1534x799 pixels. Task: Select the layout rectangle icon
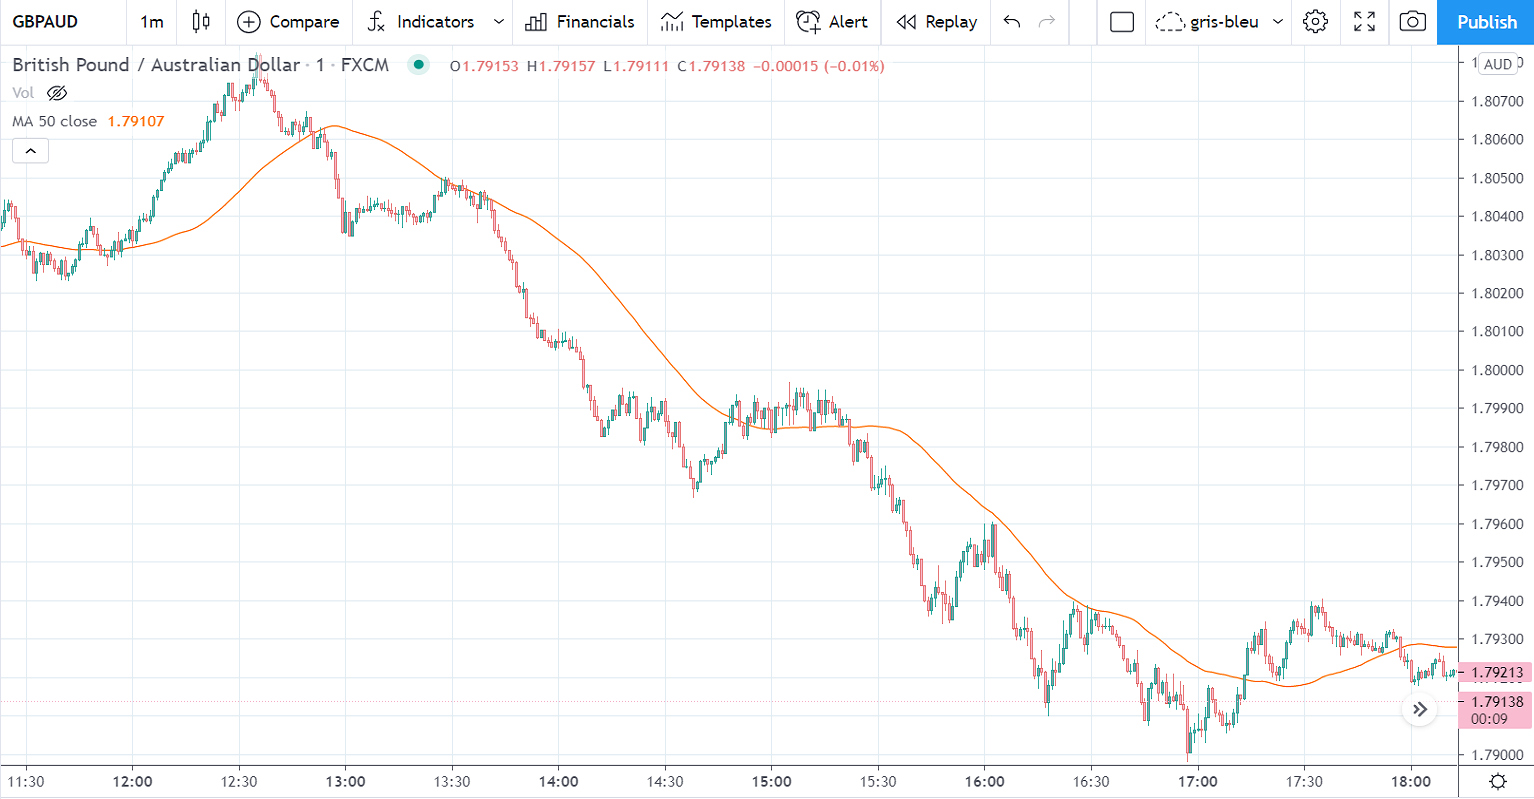coord(1122,21)
